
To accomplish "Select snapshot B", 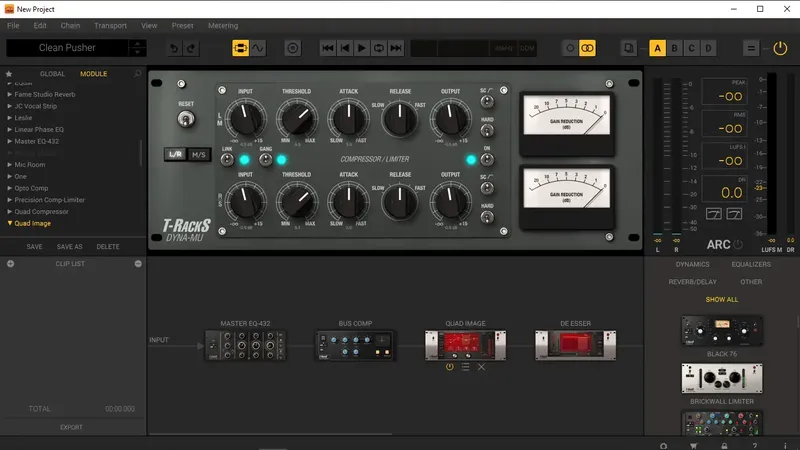I will pyautogui.click(x=674, y=48).
